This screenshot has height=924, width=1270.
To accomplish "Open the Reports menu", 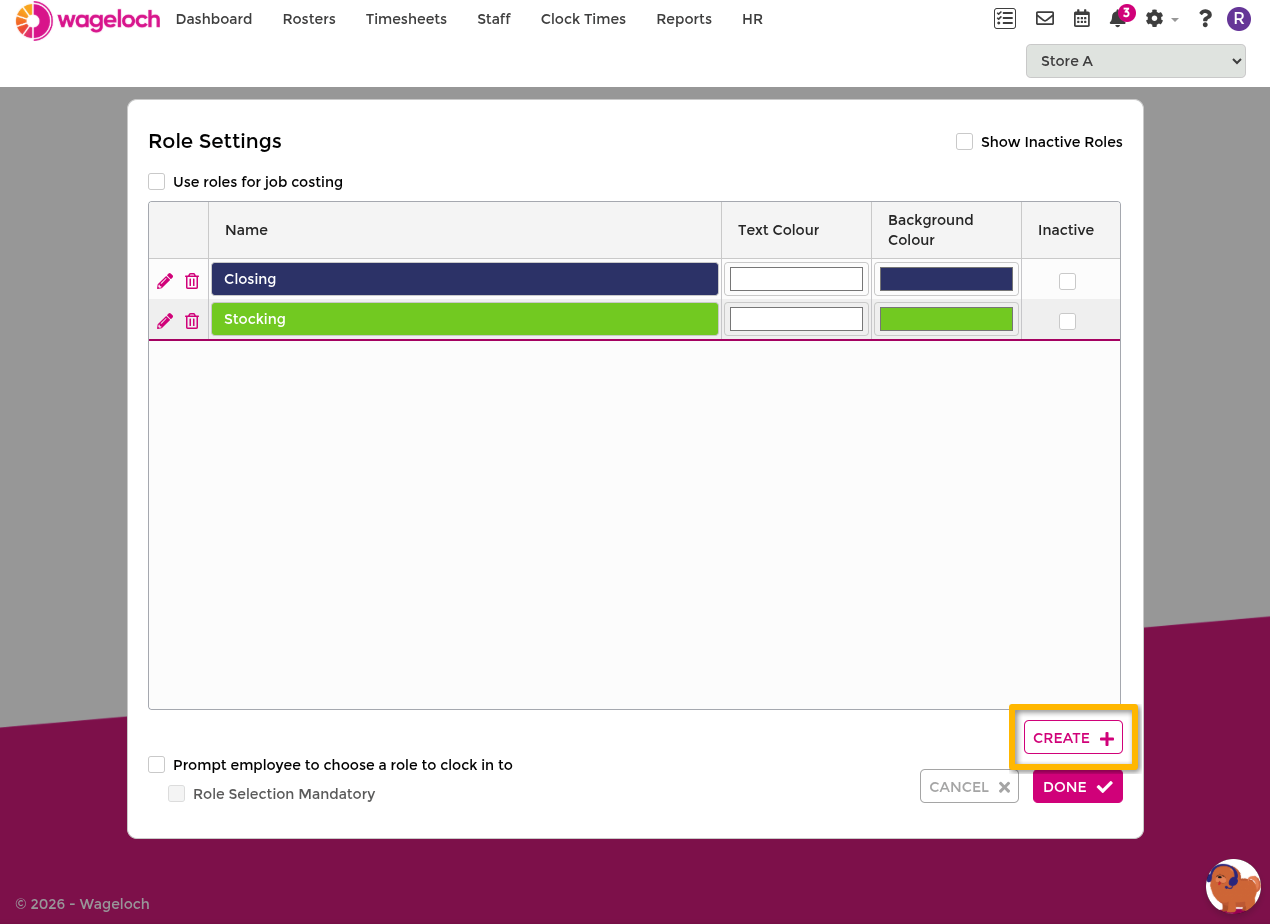I will pos(684,19).
